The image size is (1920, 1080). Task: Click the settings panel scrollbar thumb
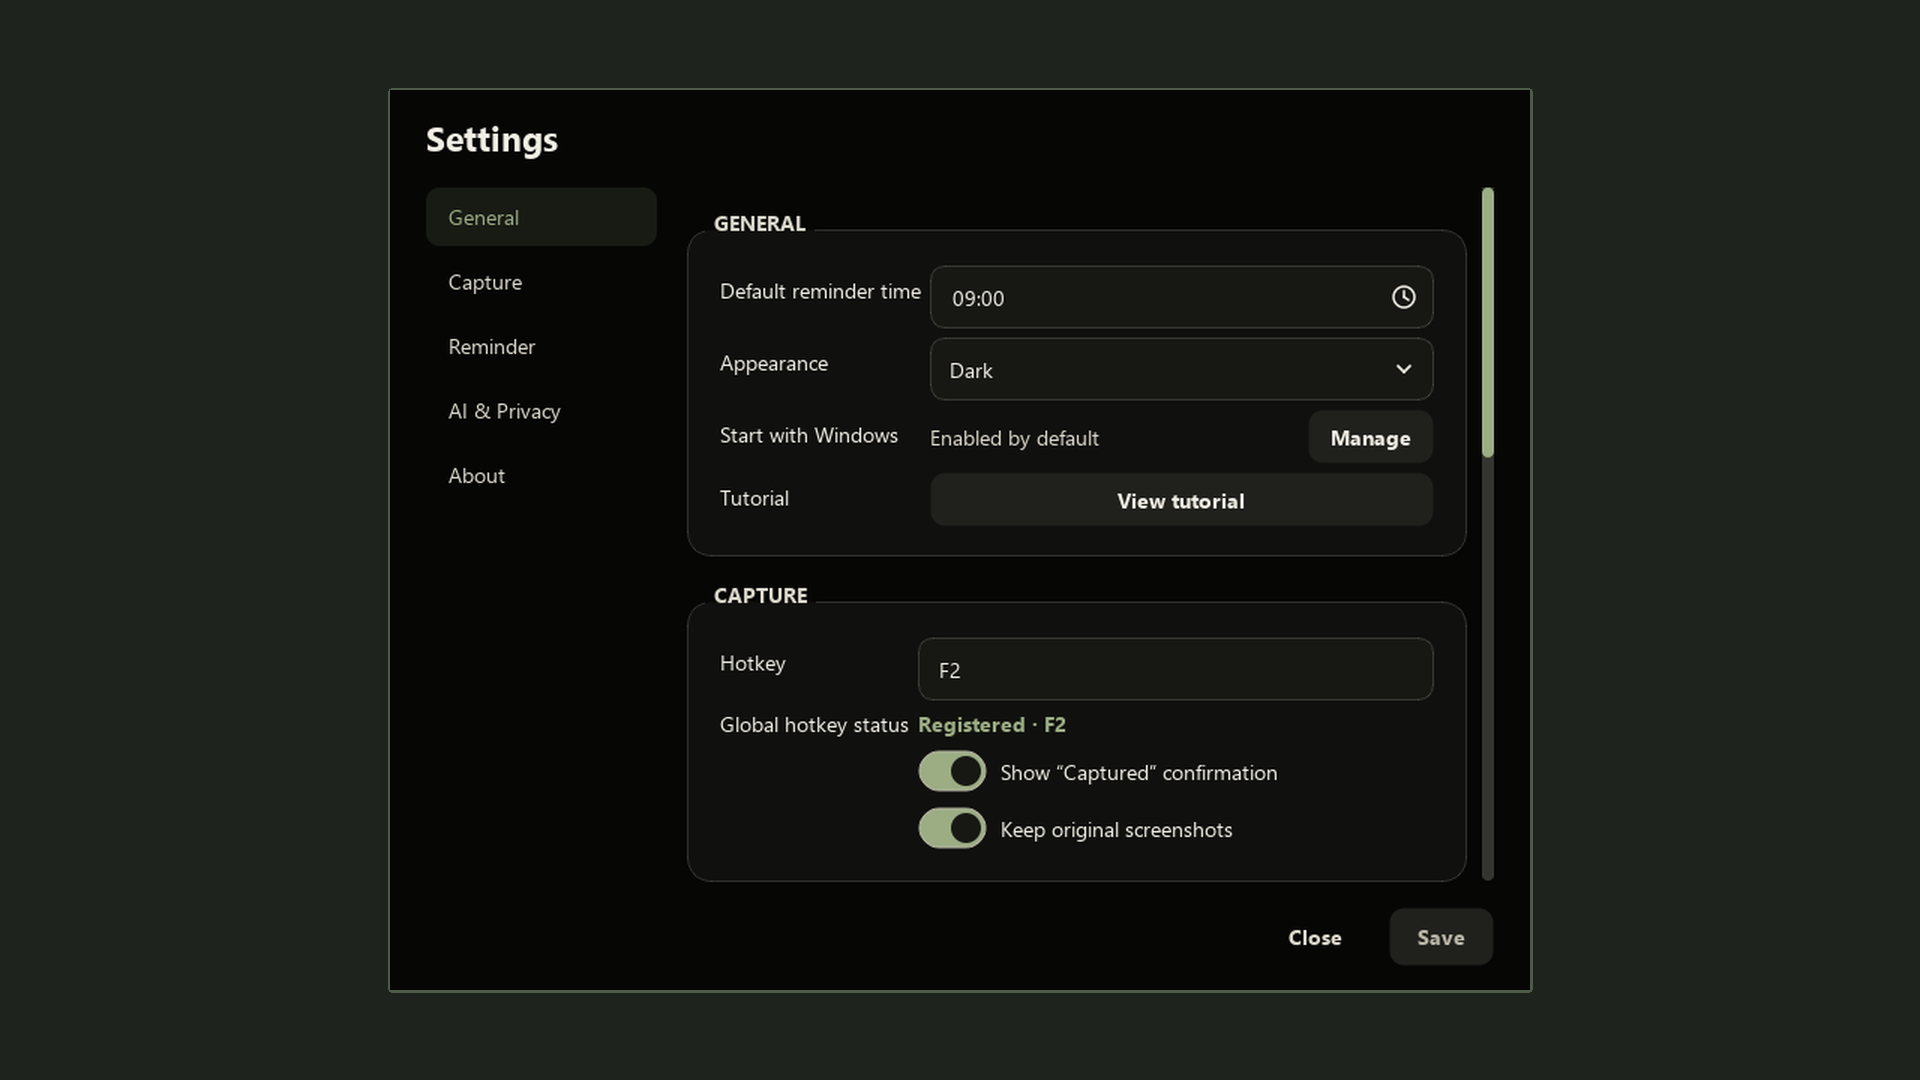[1487, 322]
